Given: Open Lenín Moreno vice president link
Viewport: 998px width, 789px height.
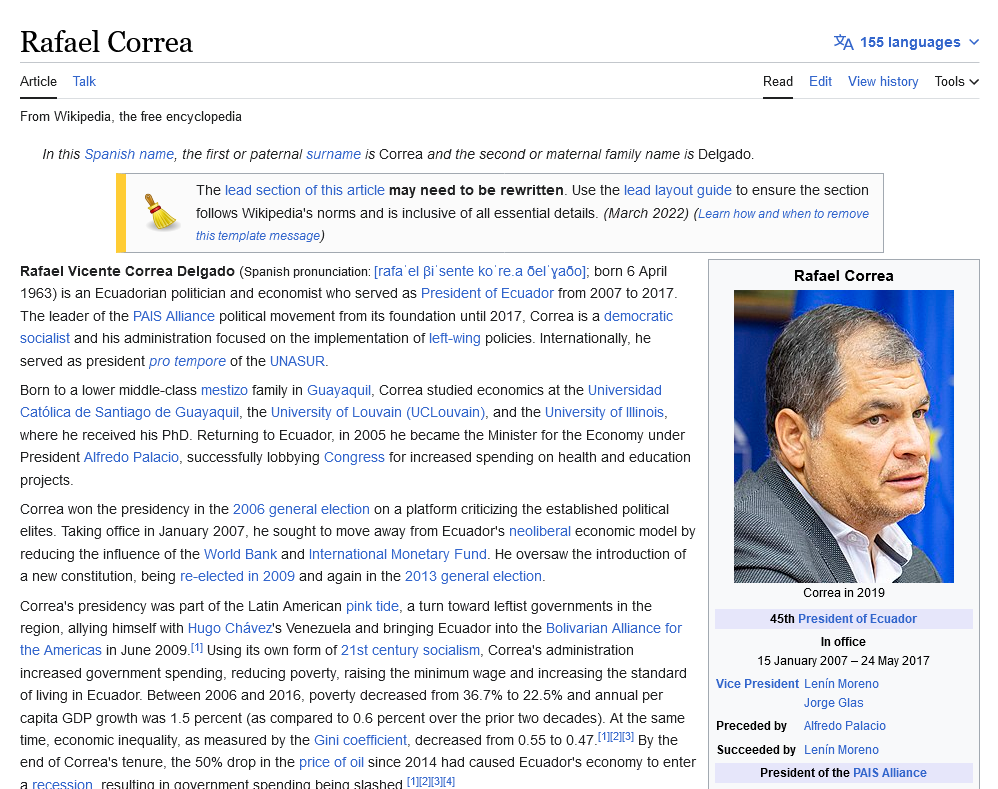Looking at the screenshot, I should click(x=841, y=683).
